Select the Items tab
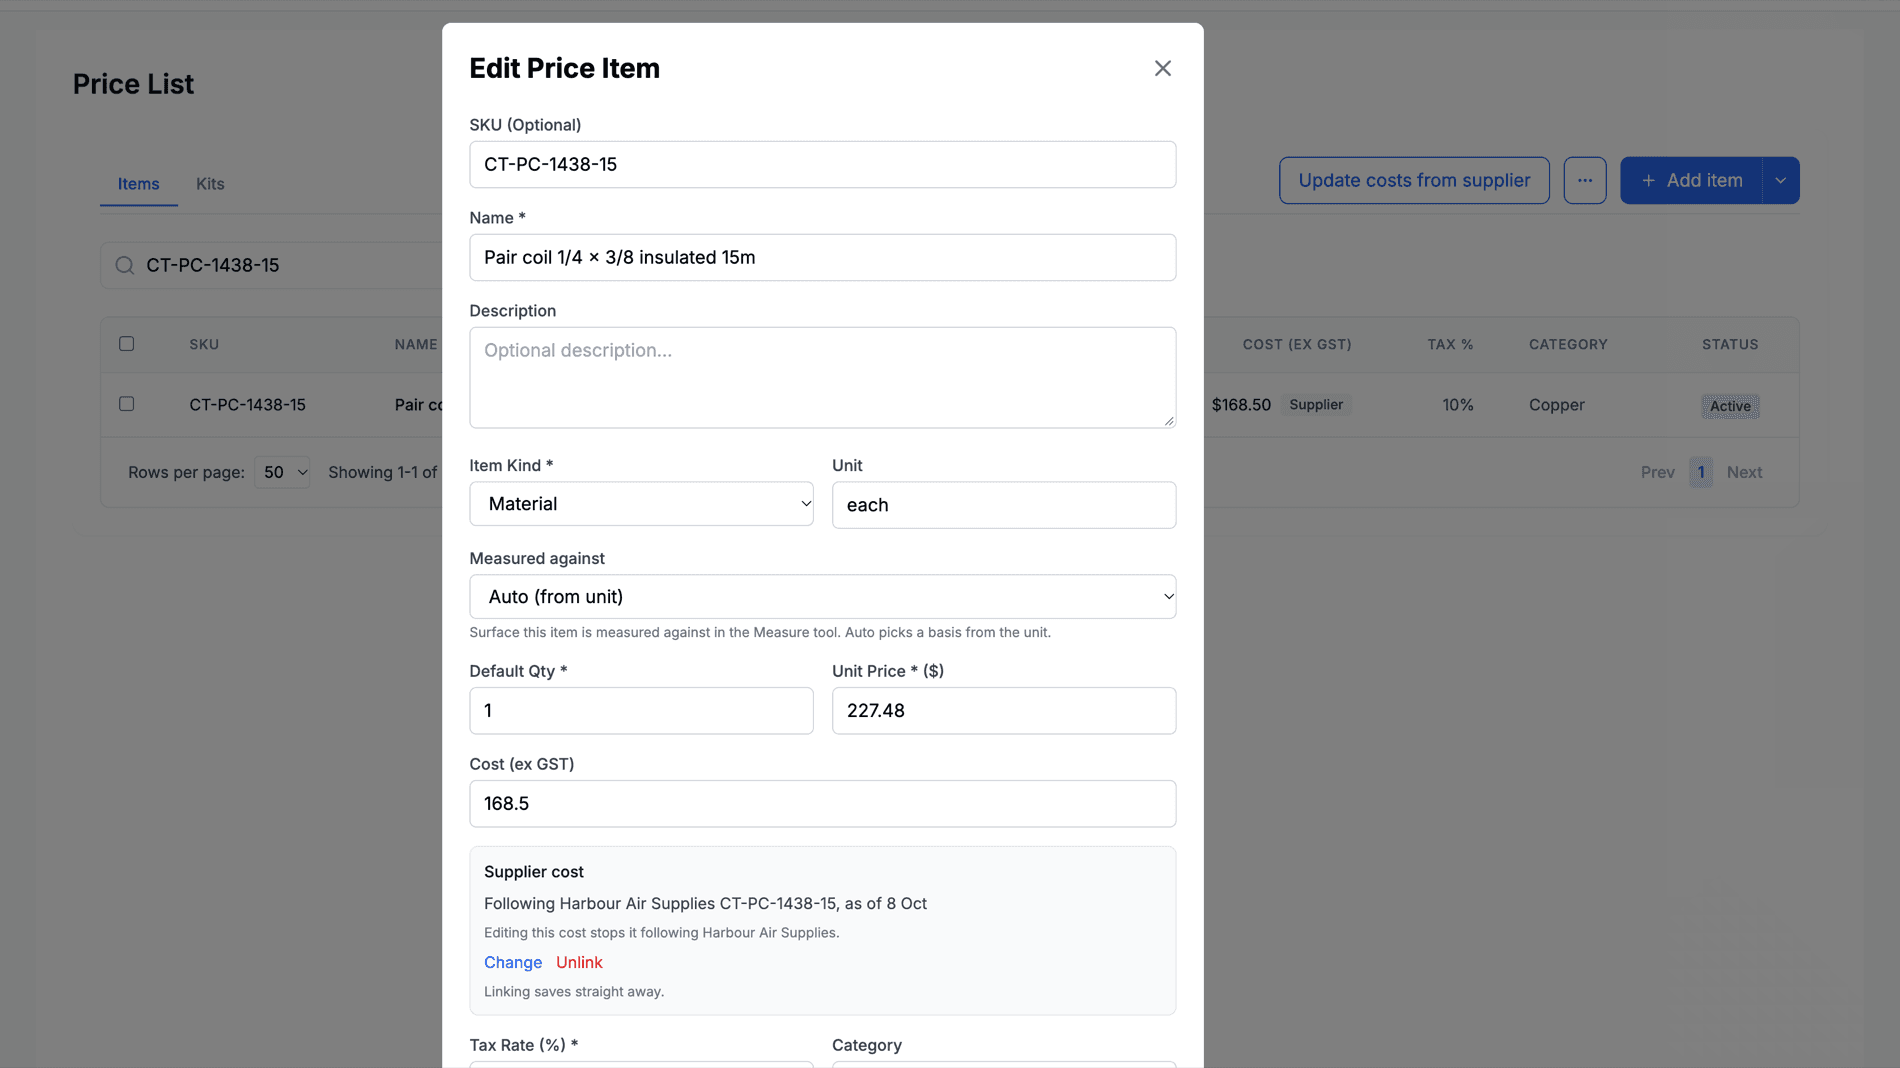This screenshot has height=1068, width=1900. [x=138, y=184]
